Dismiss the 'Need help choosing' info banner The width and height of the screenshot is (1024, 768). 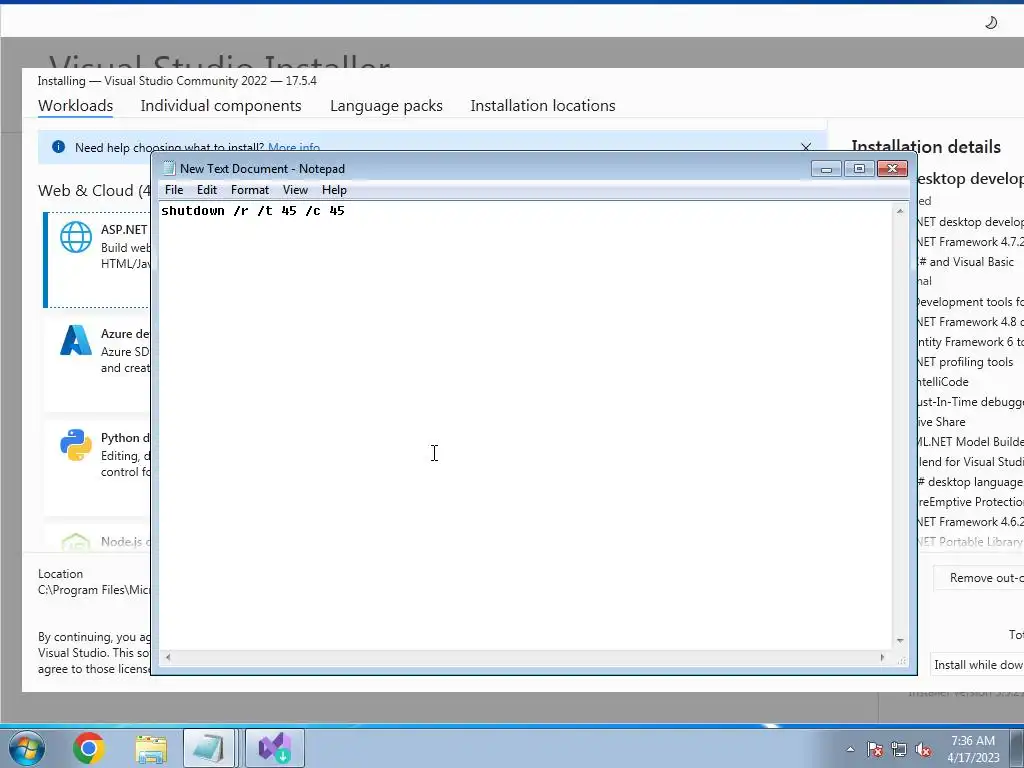[806, 148]
